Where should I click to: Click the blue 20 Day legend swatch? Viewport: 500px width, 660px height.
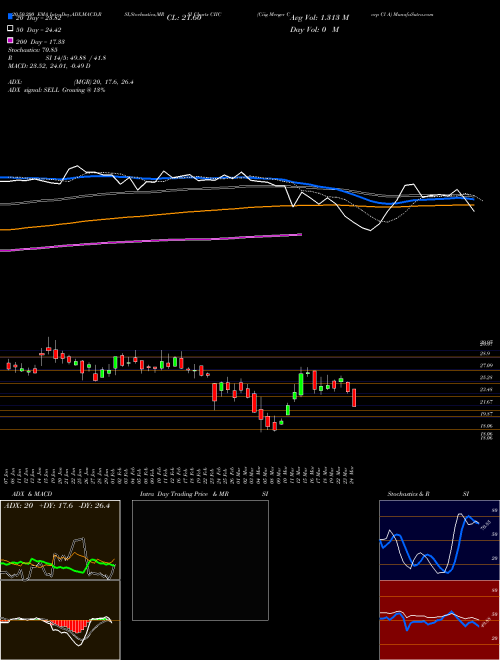click(x=10, y=17)
